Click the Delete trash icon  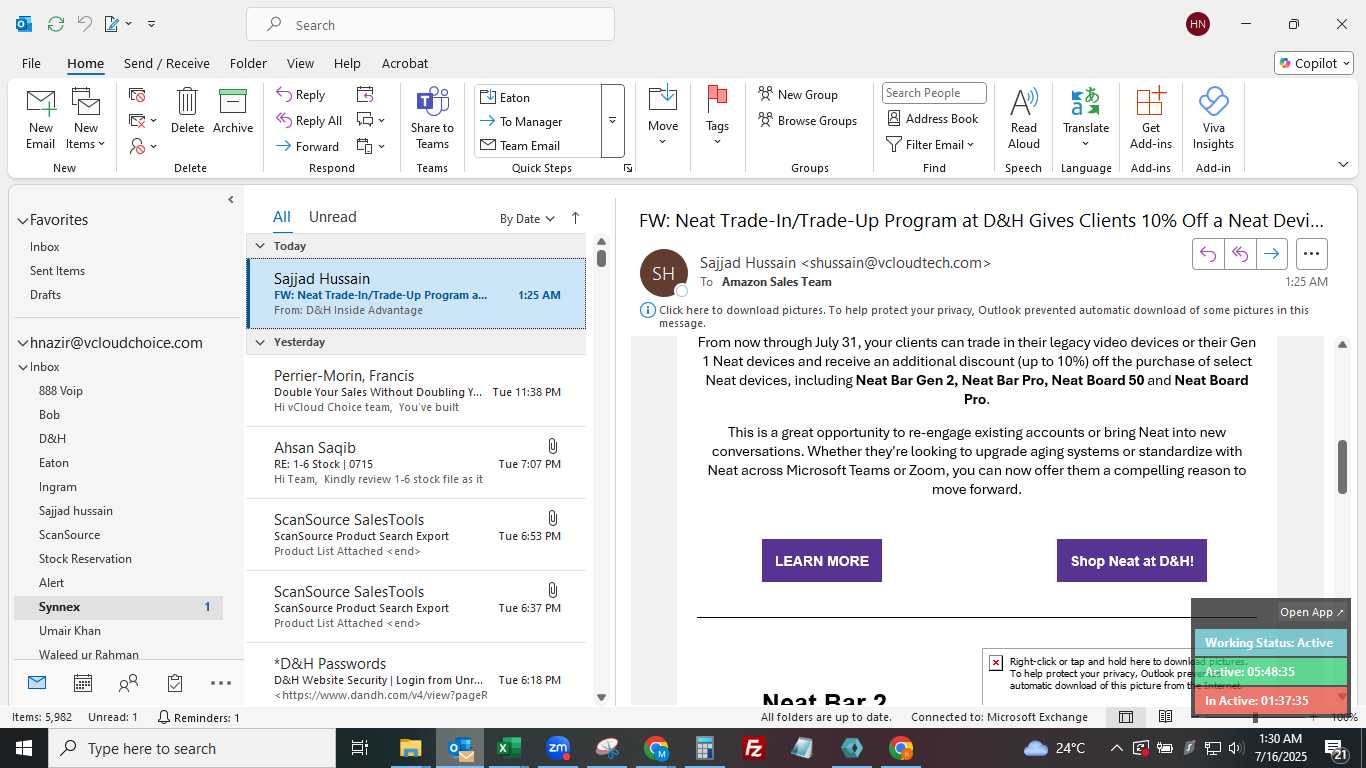[x=187, y=111]
